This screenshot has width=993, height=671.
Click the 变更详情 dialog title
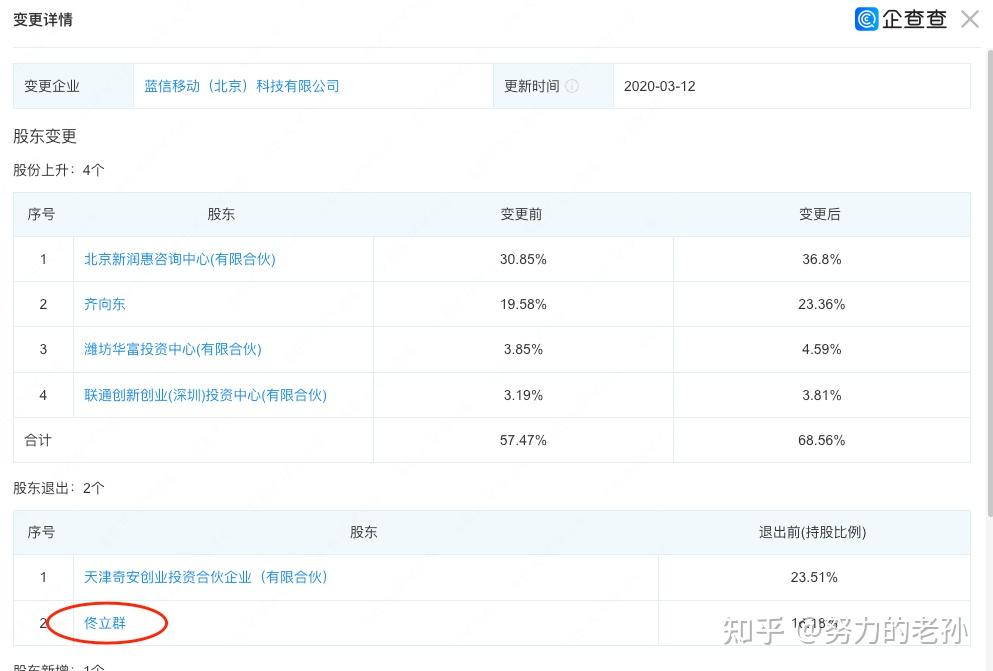point(42,19)
